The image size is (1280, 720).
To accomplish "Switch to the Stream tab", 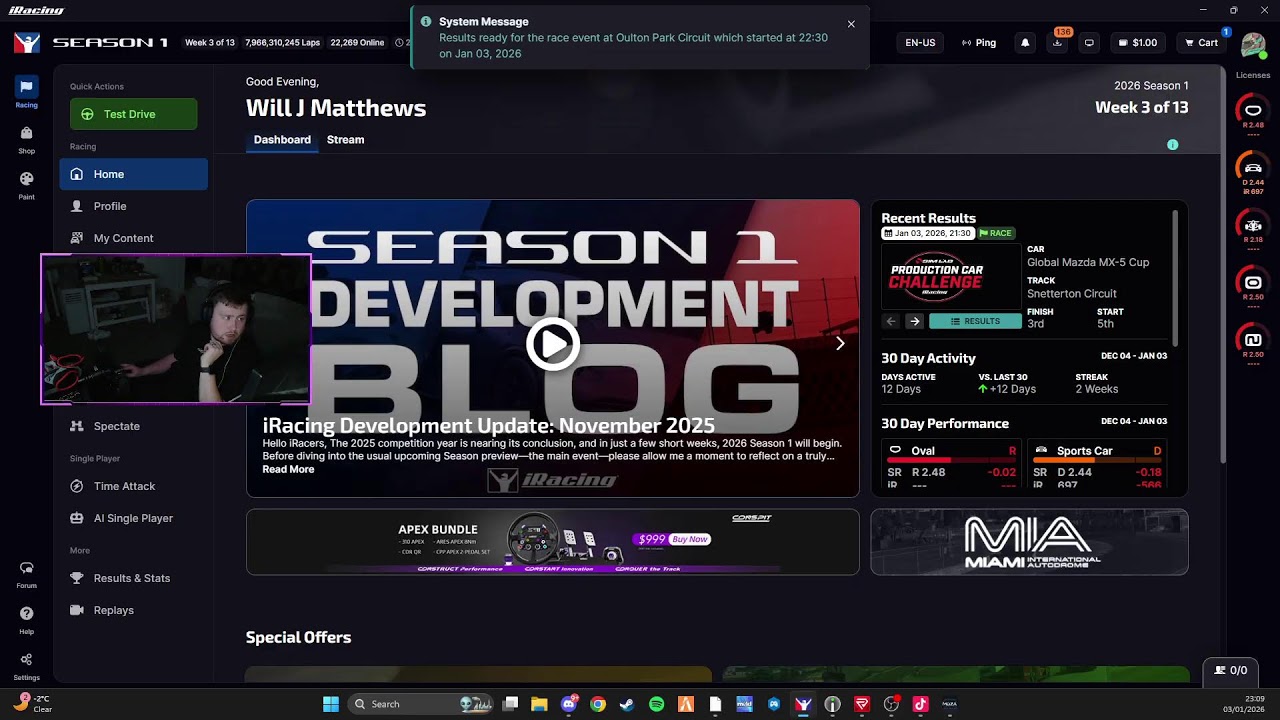I will tap(345, 140).
